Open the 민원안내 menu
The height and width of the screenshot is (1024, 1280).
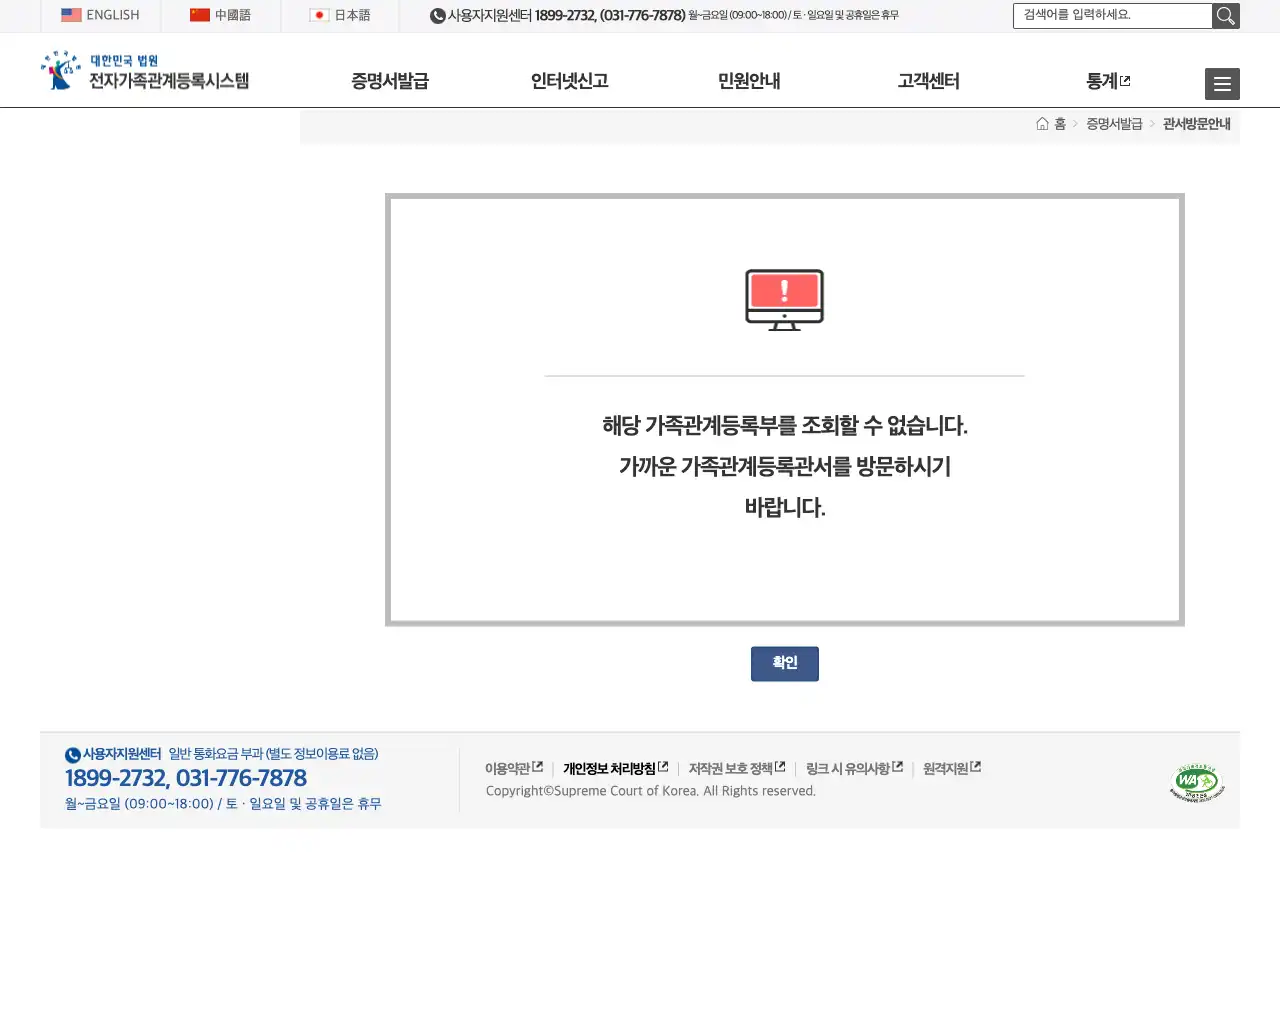click(748, 82)
